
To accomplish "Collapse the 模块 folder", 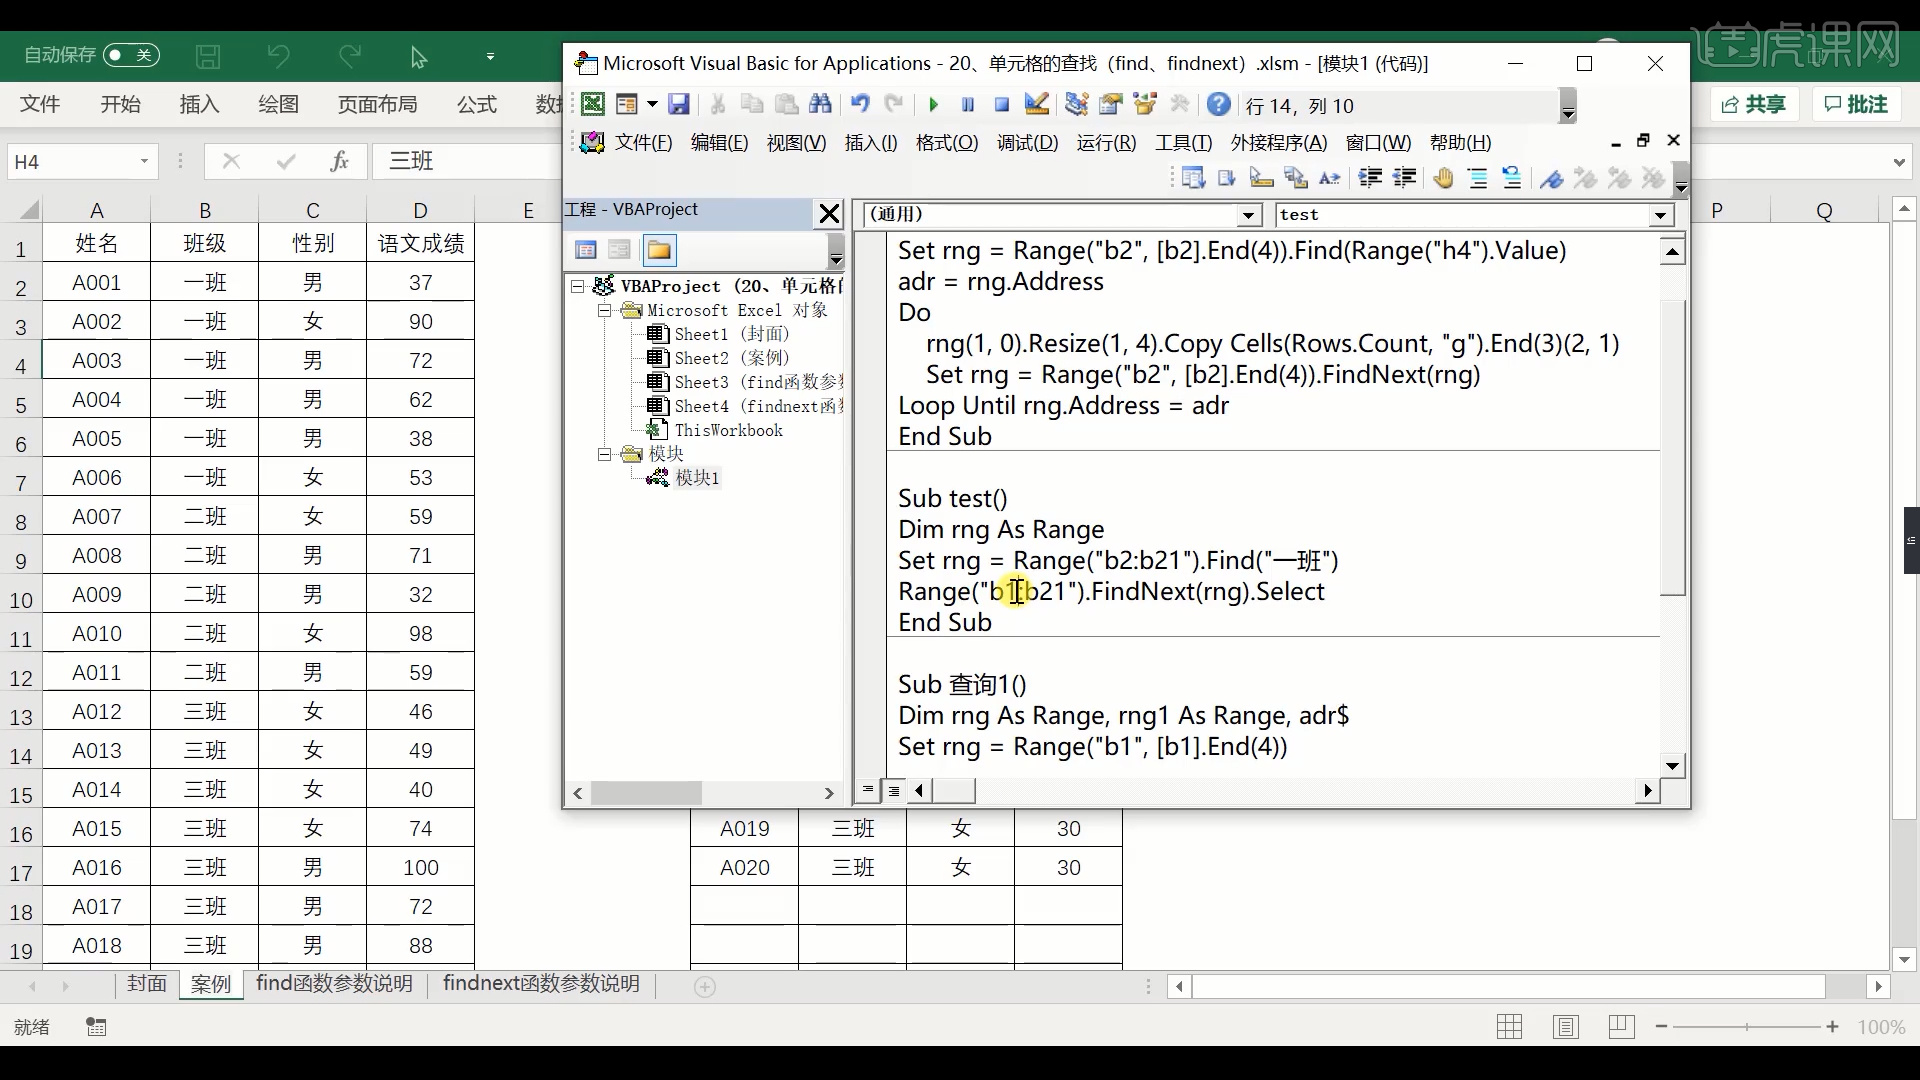I will coord(604,455).
